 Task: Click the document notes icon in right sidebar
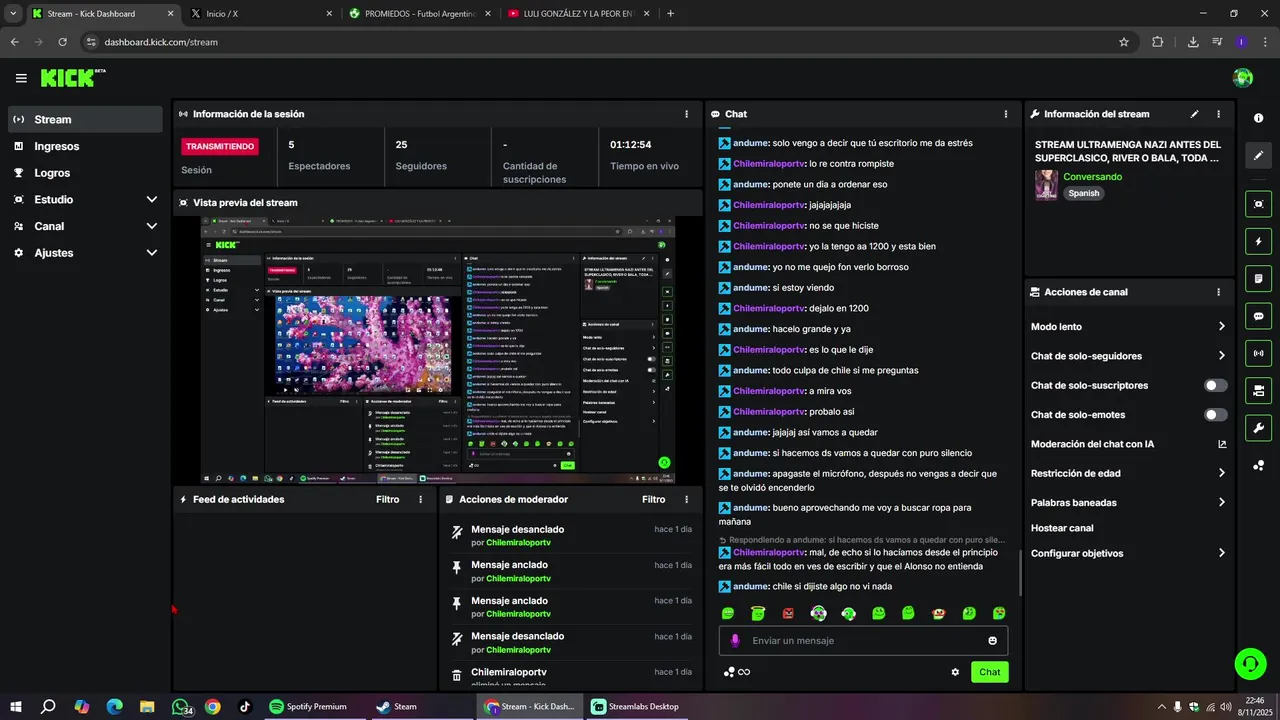[x=1258, y=278]
